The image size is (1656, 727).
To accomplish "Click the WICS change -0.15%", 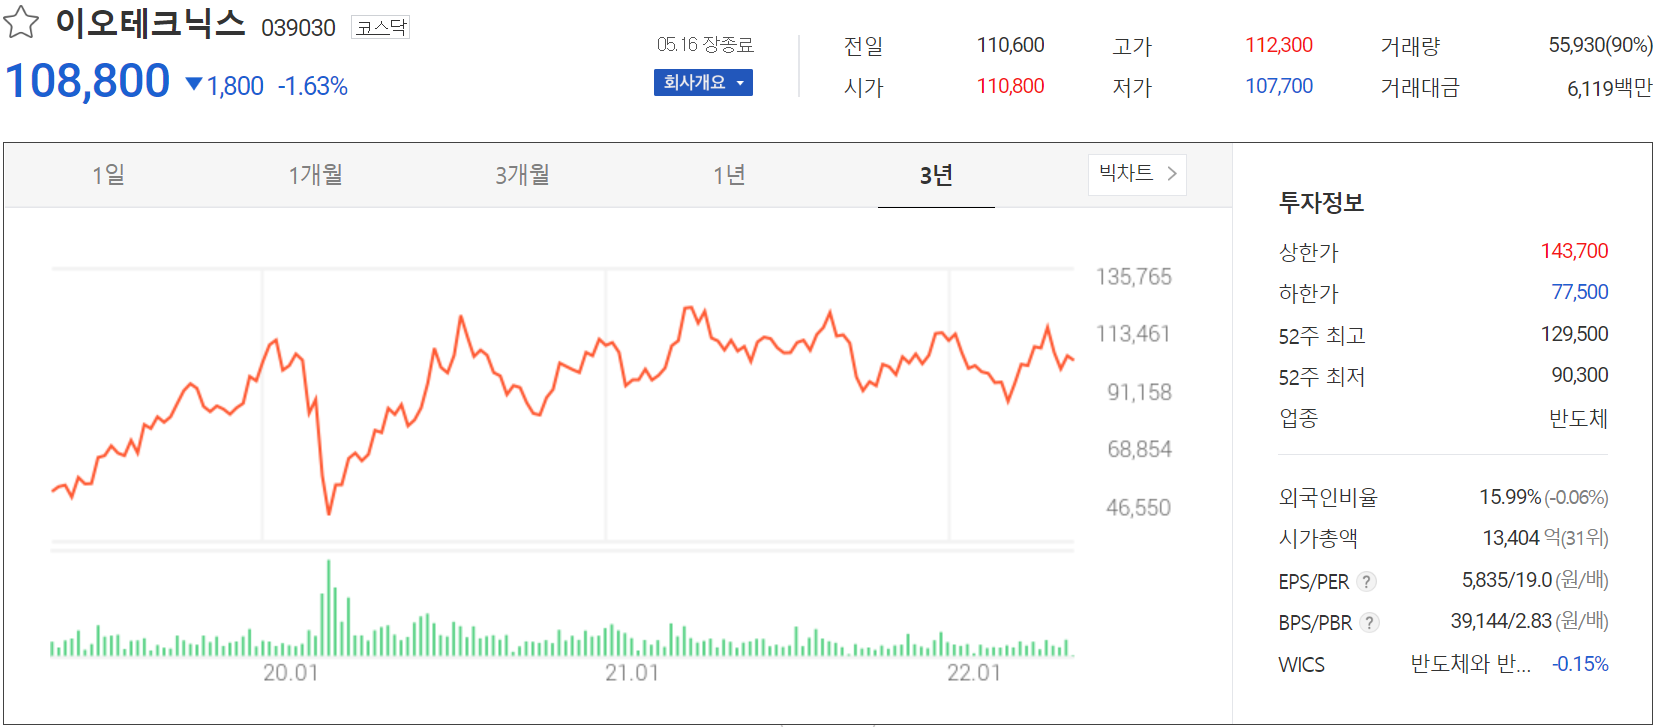I will (x=1580, y=664).
